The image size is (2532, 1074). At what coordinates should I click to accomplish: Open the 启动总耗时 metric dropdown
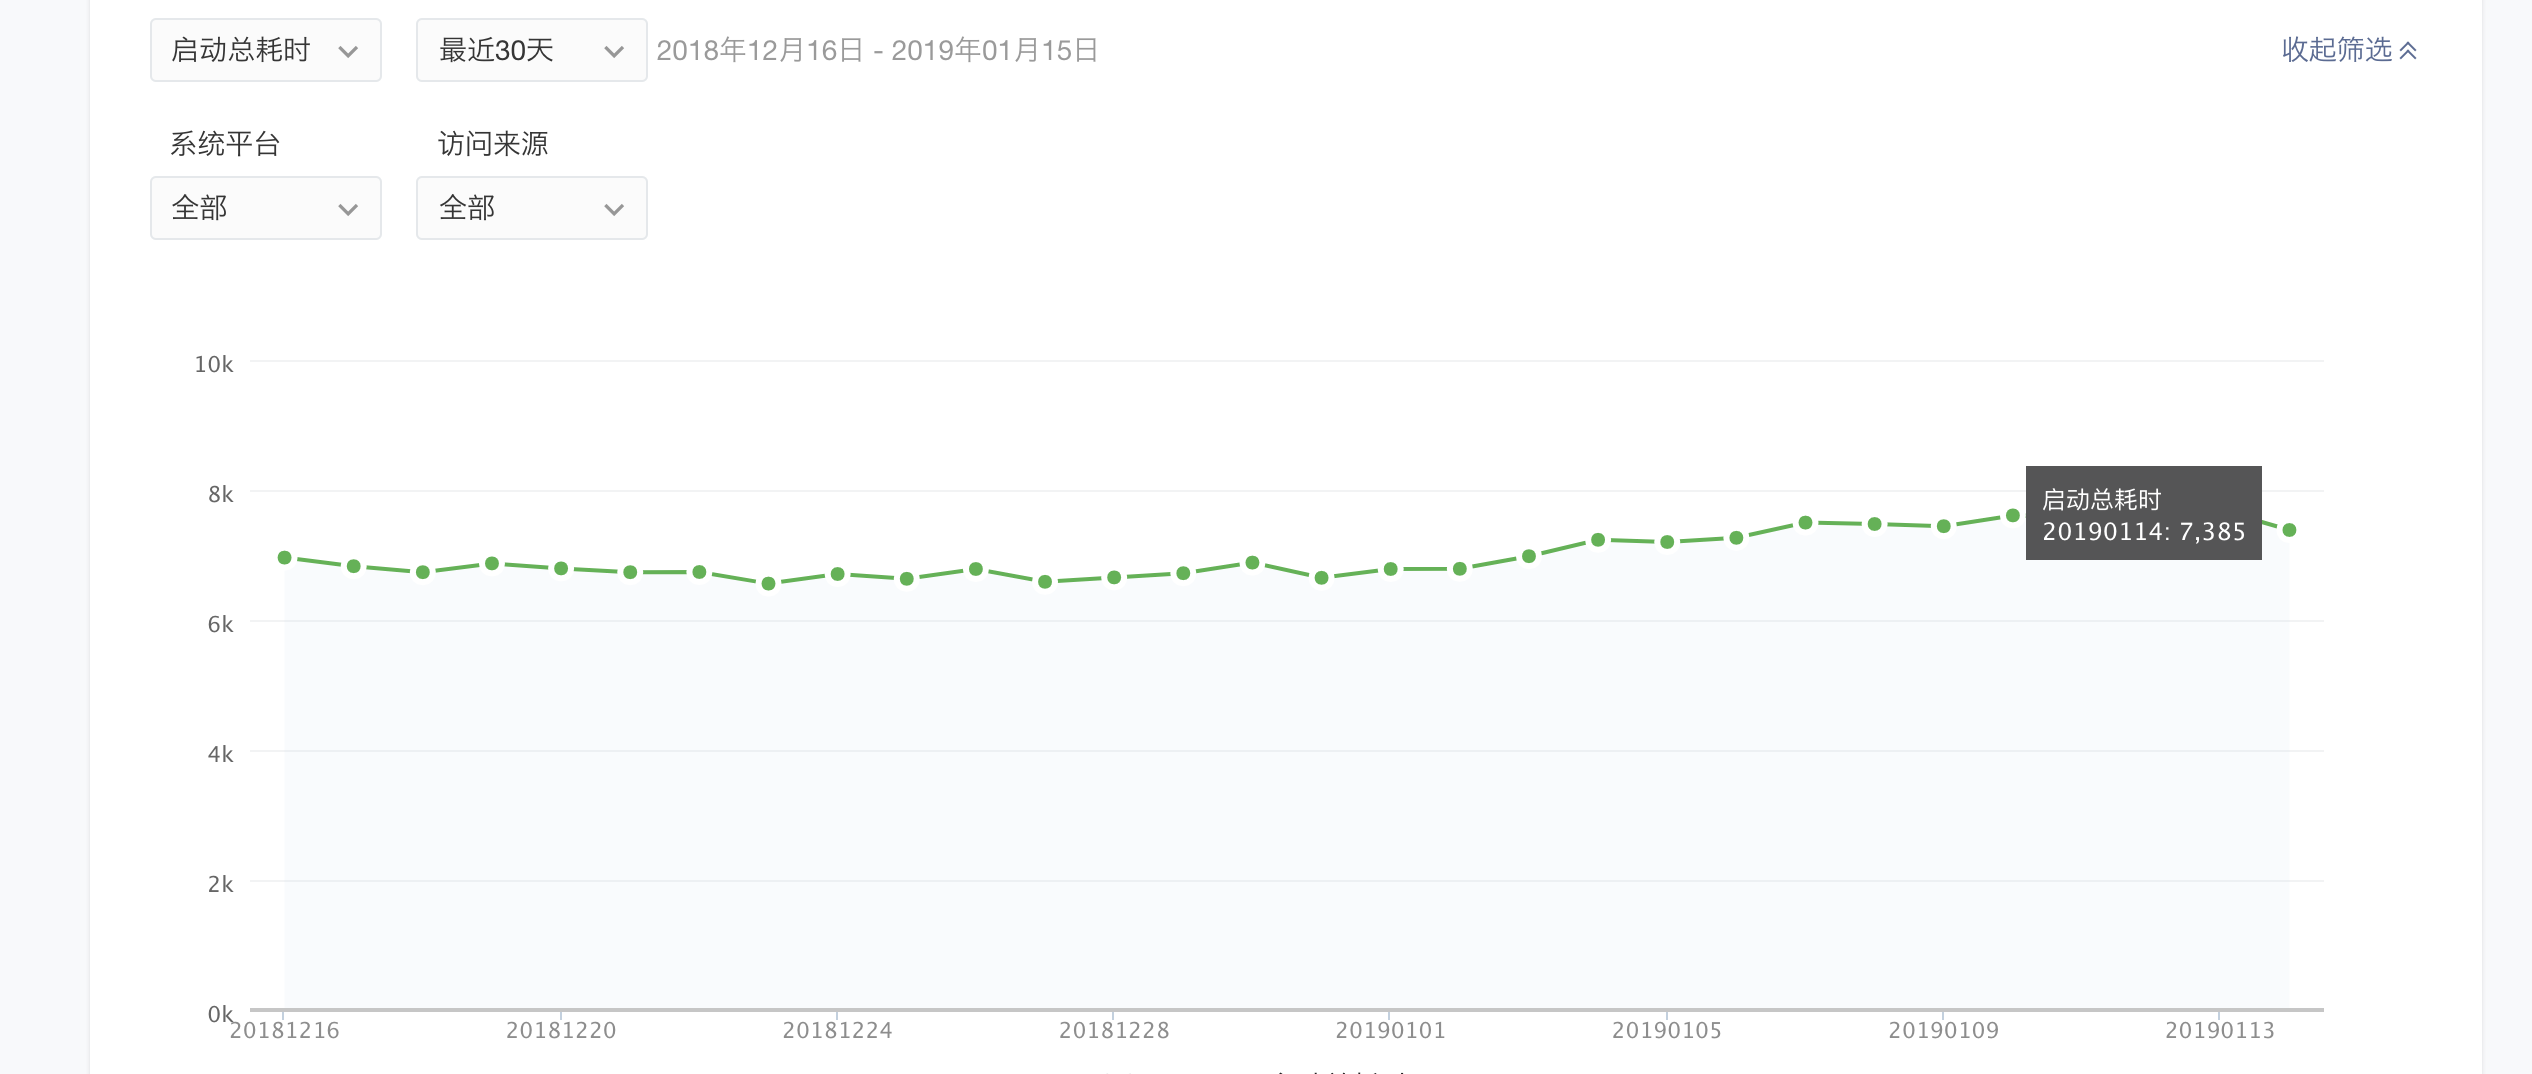point(265,50)
